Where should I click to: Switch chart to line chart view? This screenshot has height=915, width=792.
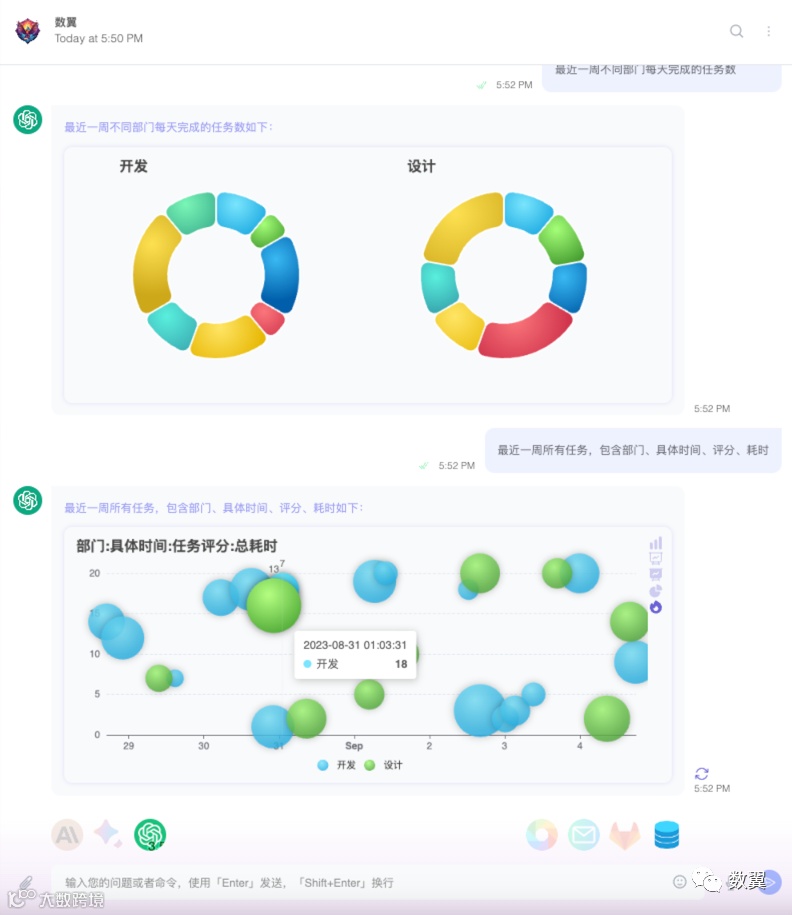point(656,558)
